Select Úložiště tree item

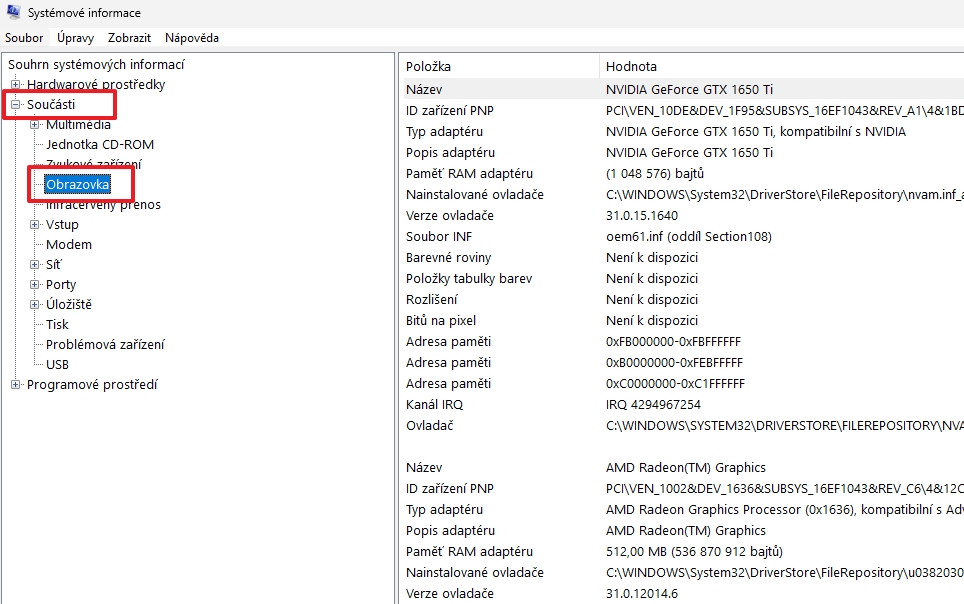(x=69, y=304)
